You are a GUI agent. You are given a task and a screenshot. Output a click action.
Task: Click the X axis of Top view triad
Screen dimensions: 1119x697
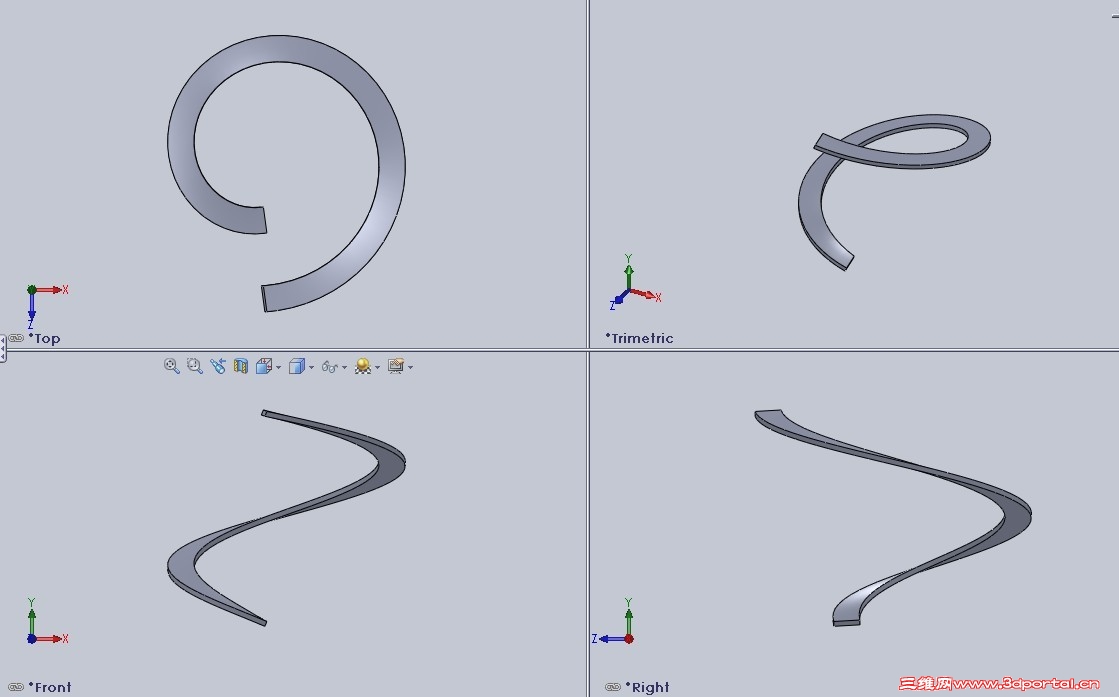[51, 290]
